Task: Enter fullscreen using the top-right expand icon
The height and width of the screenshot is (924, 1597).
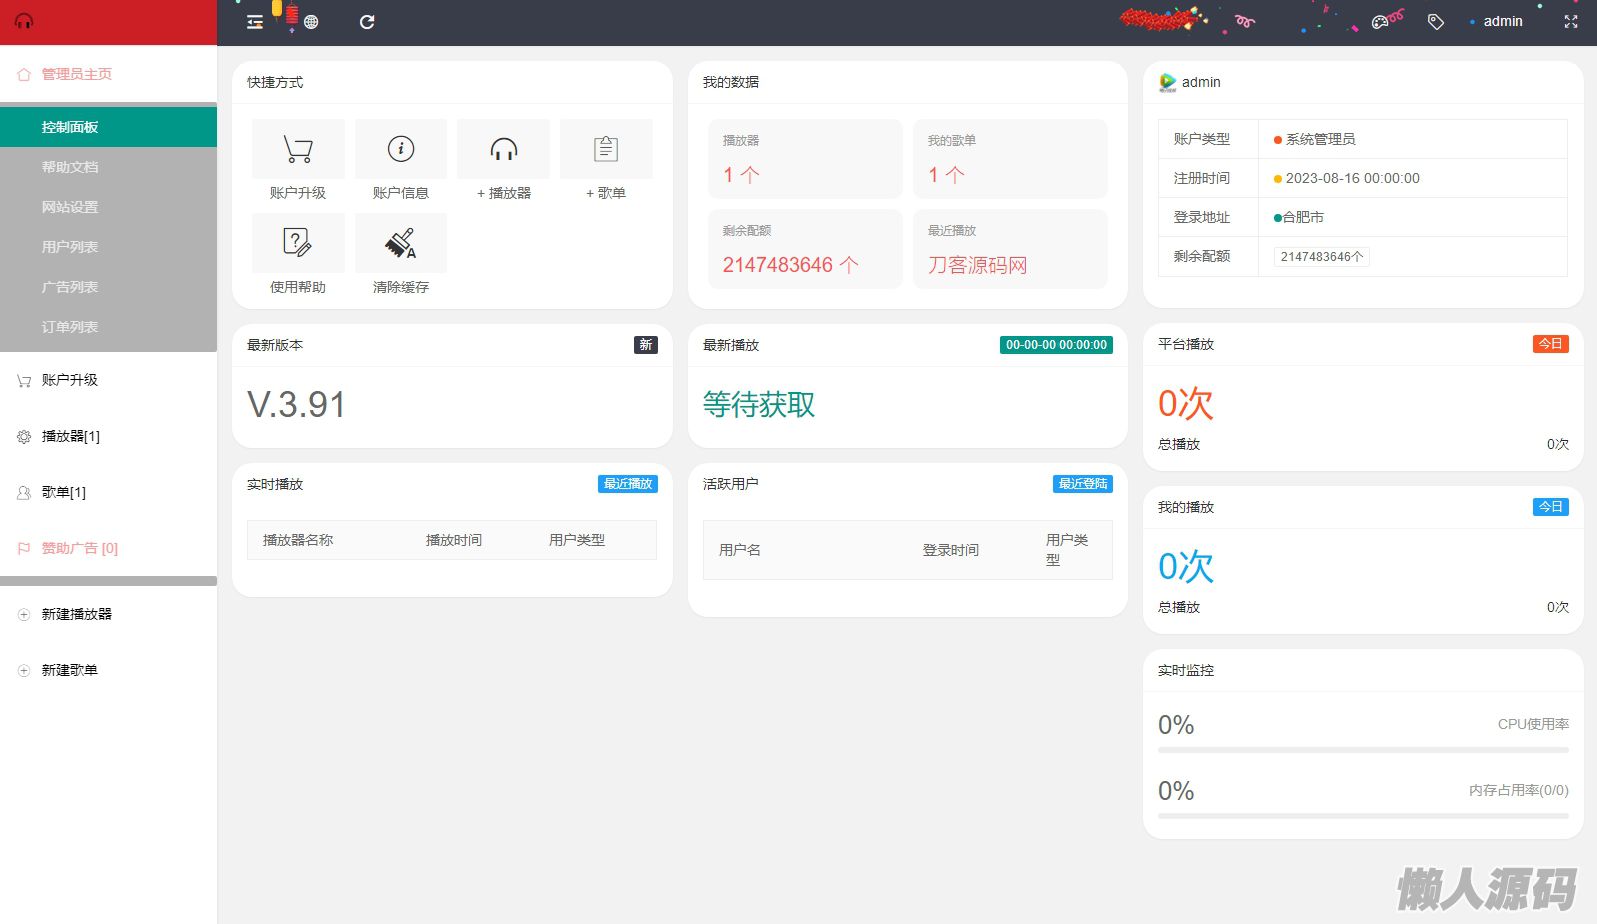Action: tap(1570, 22)
